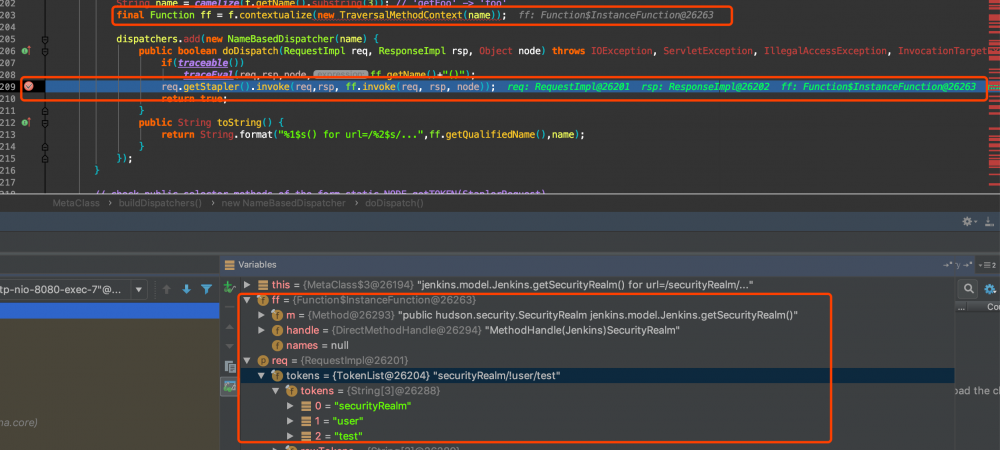Click the search magnifier icon on right panel
This screenshot has height=450, width=1000.
(966, 289)
